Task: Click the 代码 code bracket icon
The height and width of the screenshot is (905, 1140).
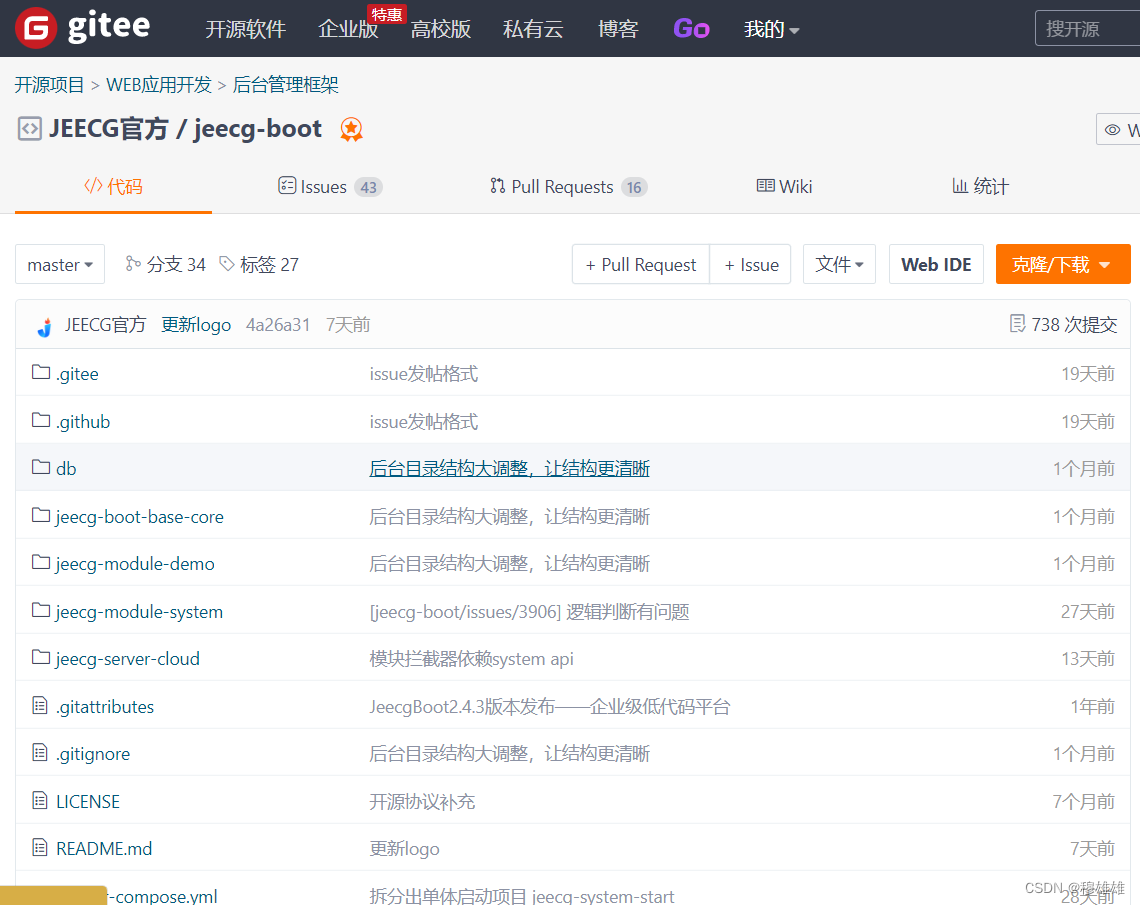Action: point(93,185)
